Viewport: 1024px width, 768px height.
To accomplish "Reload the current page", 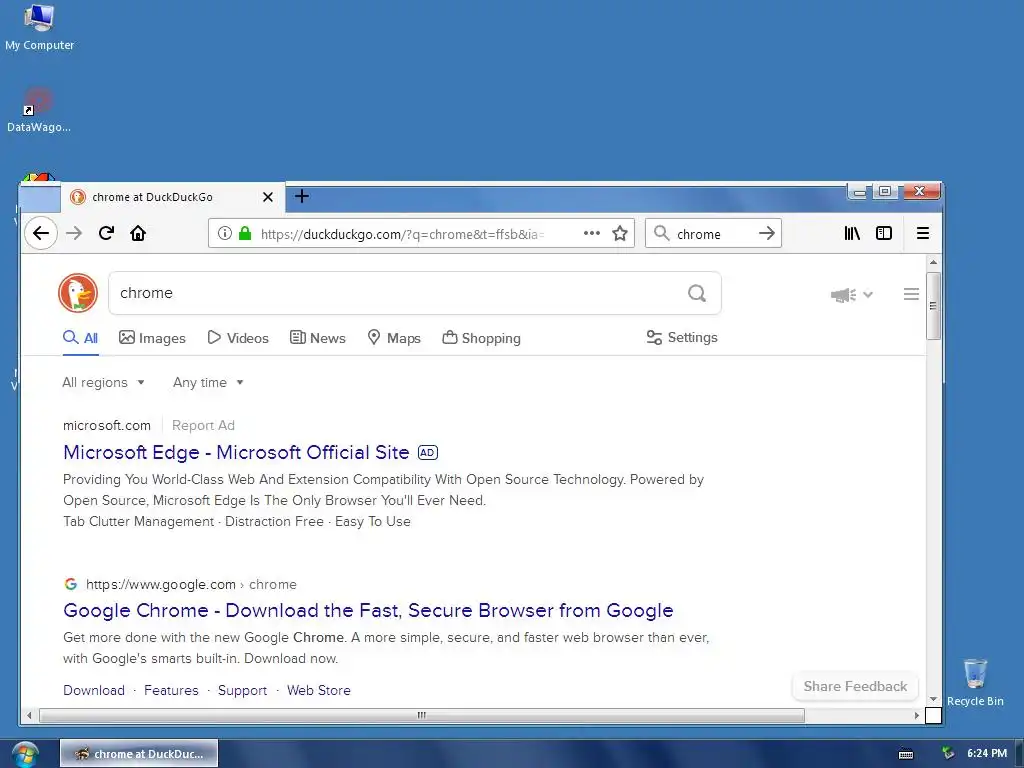I will [x=106, y=233].
